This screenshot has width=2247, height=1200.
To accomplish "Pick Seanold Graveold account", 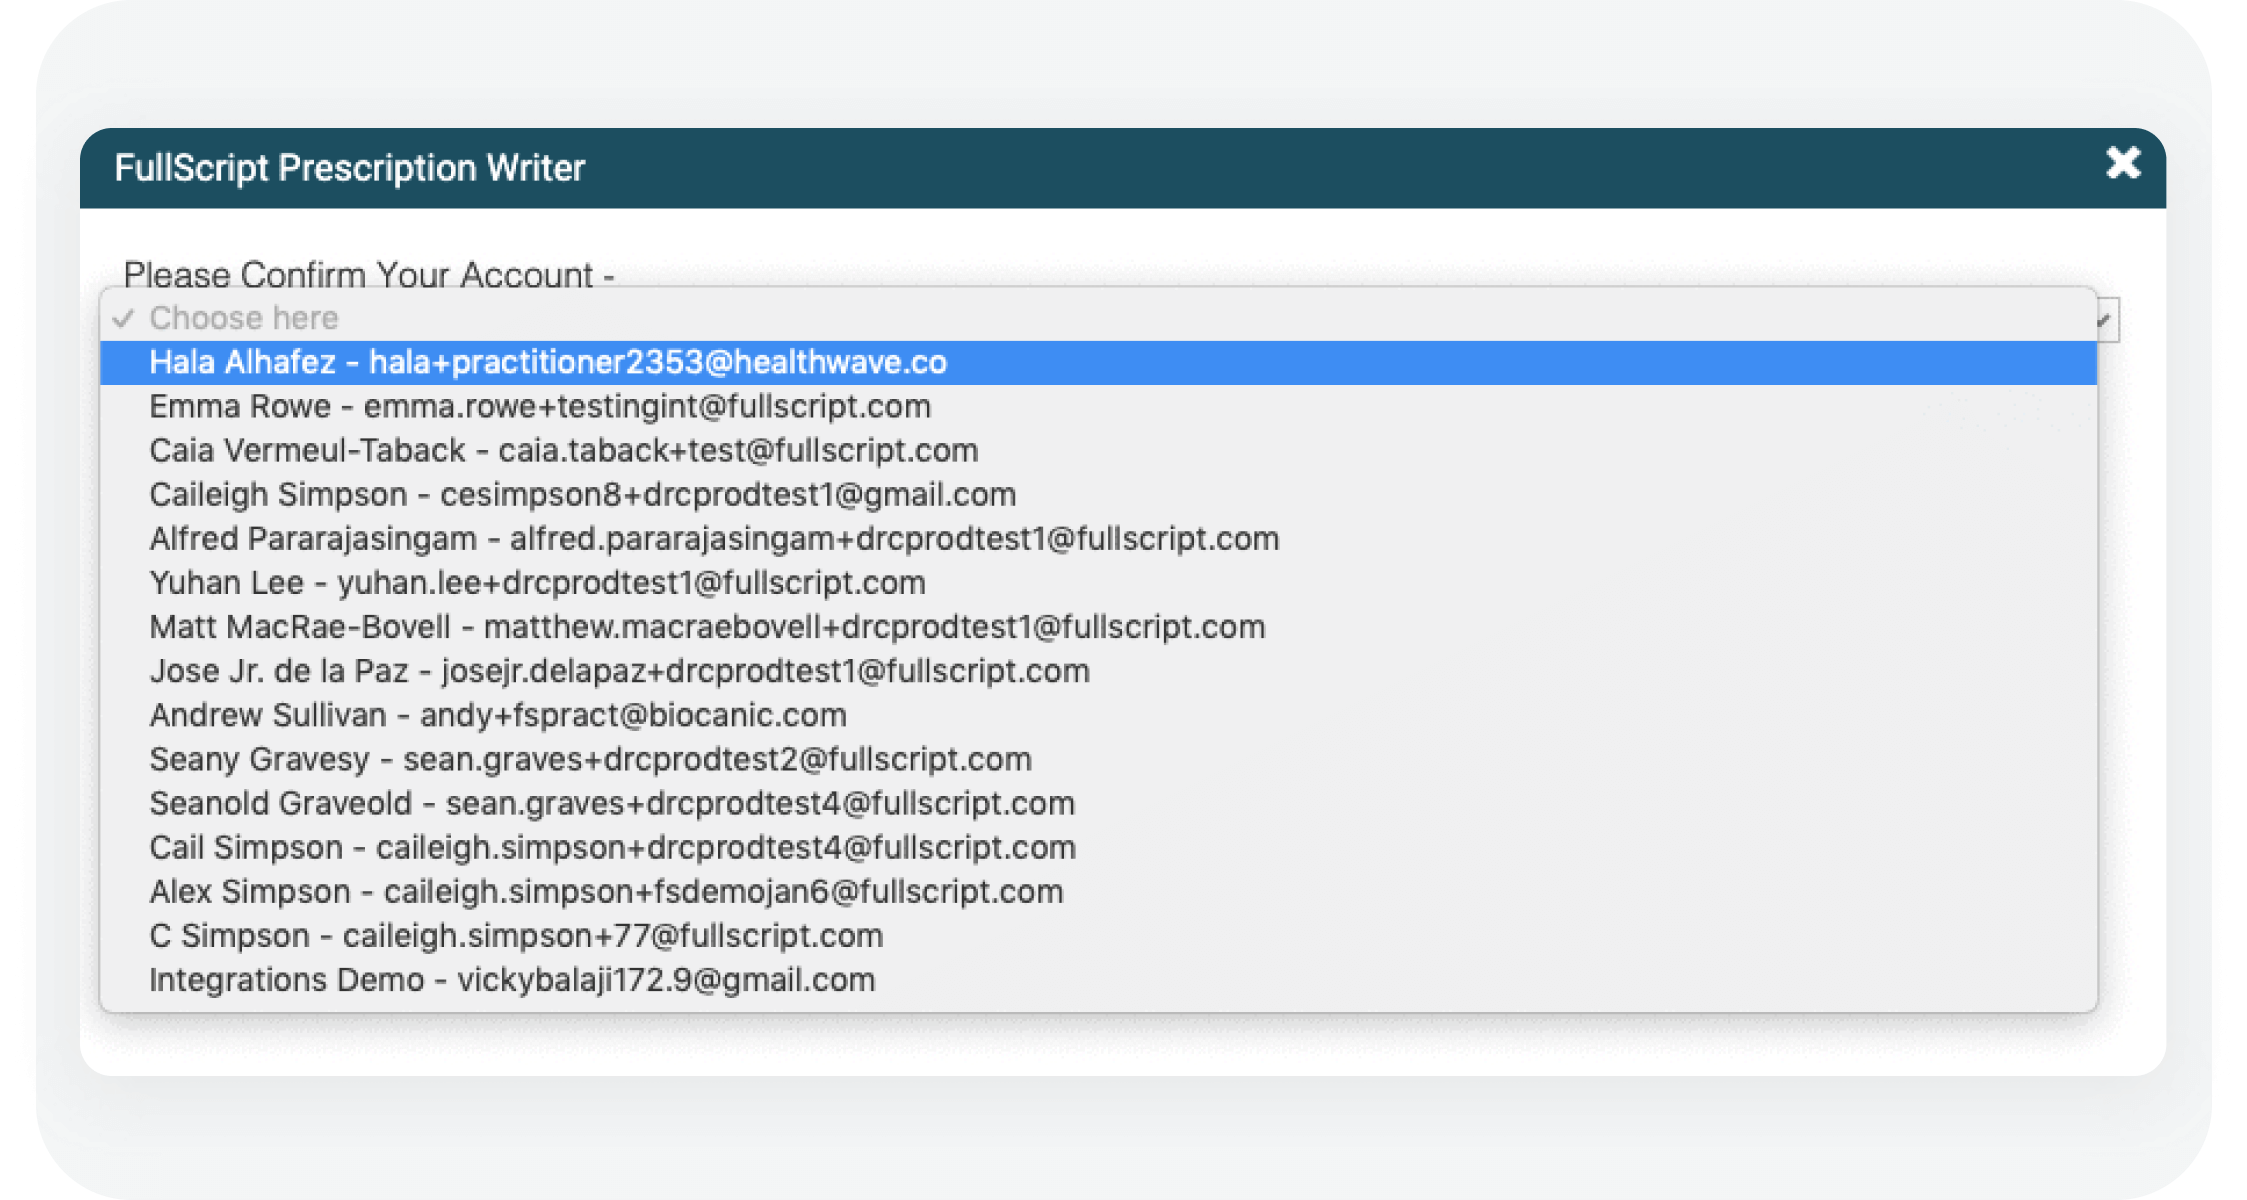I will pyautogui.click(x=1098, y=803).
